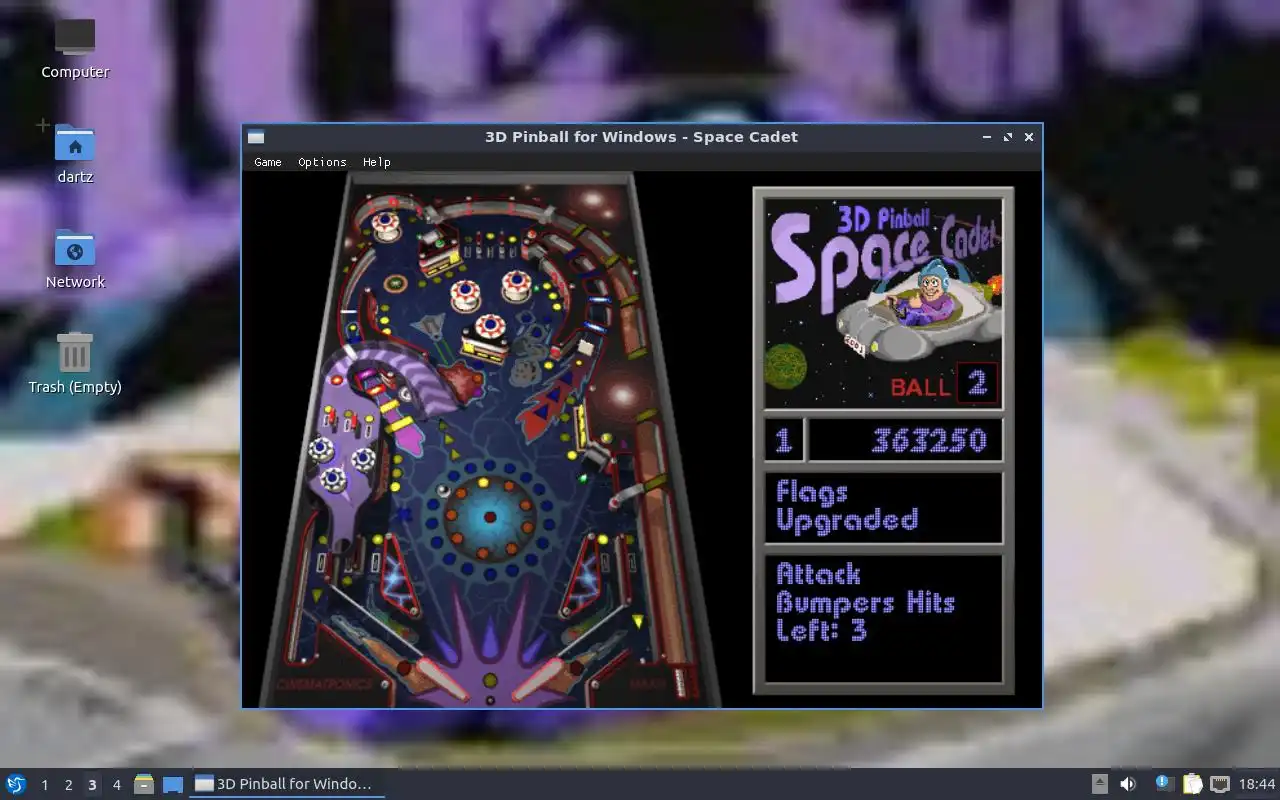Click the 18:44 clock

[1257, 784]
